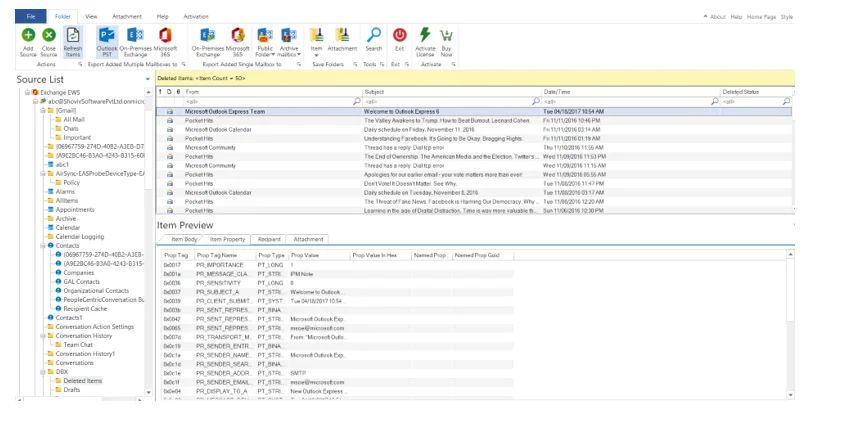Collapse the Conversation History folder node
Screen dimensions: 864x424
click(42, 336)
